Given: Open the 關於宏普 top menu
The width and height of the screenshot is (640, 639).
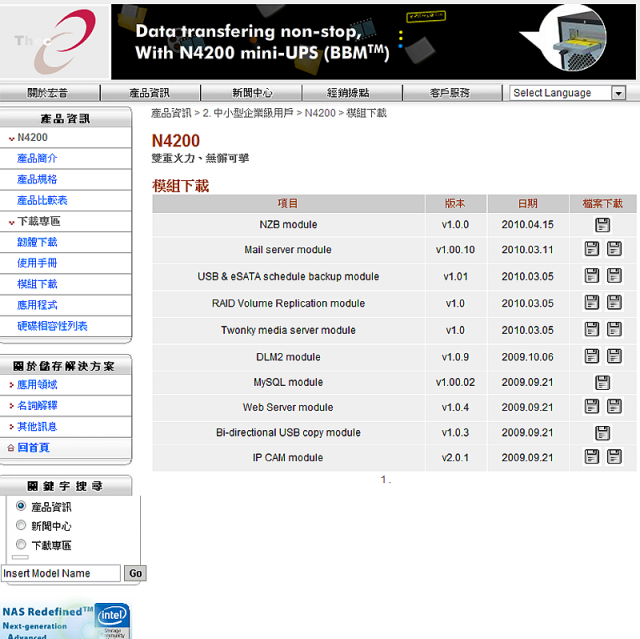Looking at the screenshot, I should [x=48, y=93].
